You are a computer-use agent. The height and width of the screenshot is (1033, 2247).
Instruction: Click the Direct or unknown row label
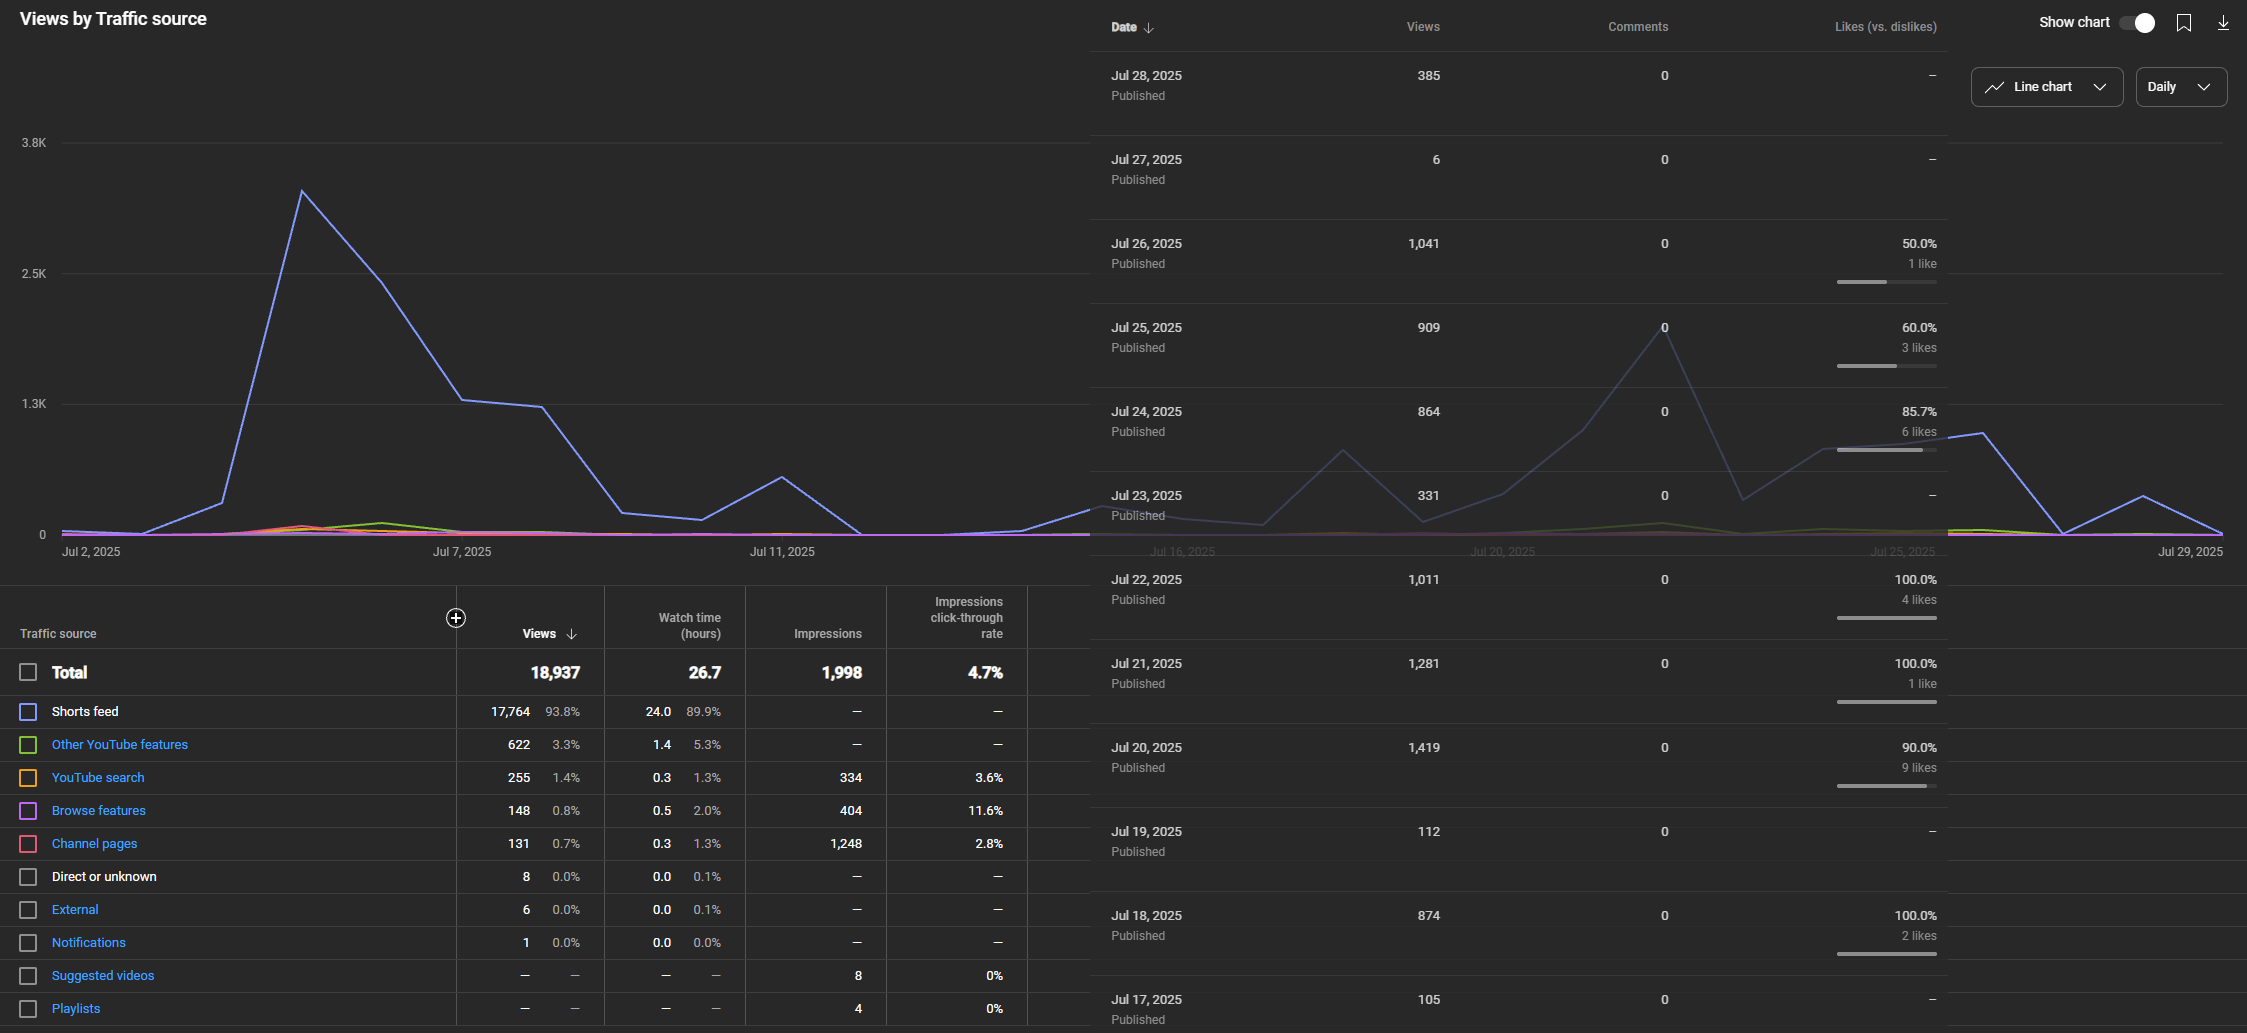click(x=104, y=877)
